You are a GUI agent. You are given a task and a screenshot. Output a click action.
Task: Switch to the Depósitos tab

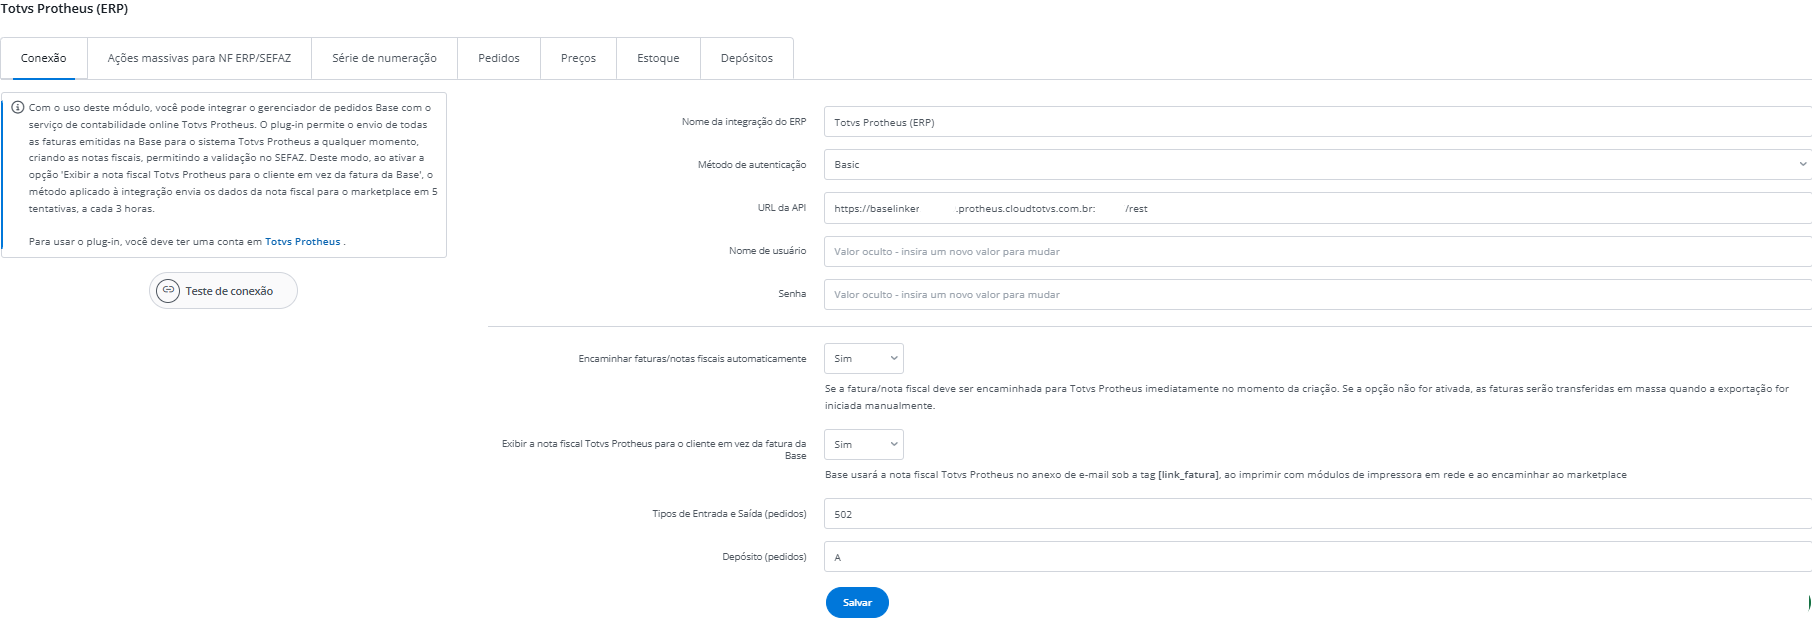point(746,58)
